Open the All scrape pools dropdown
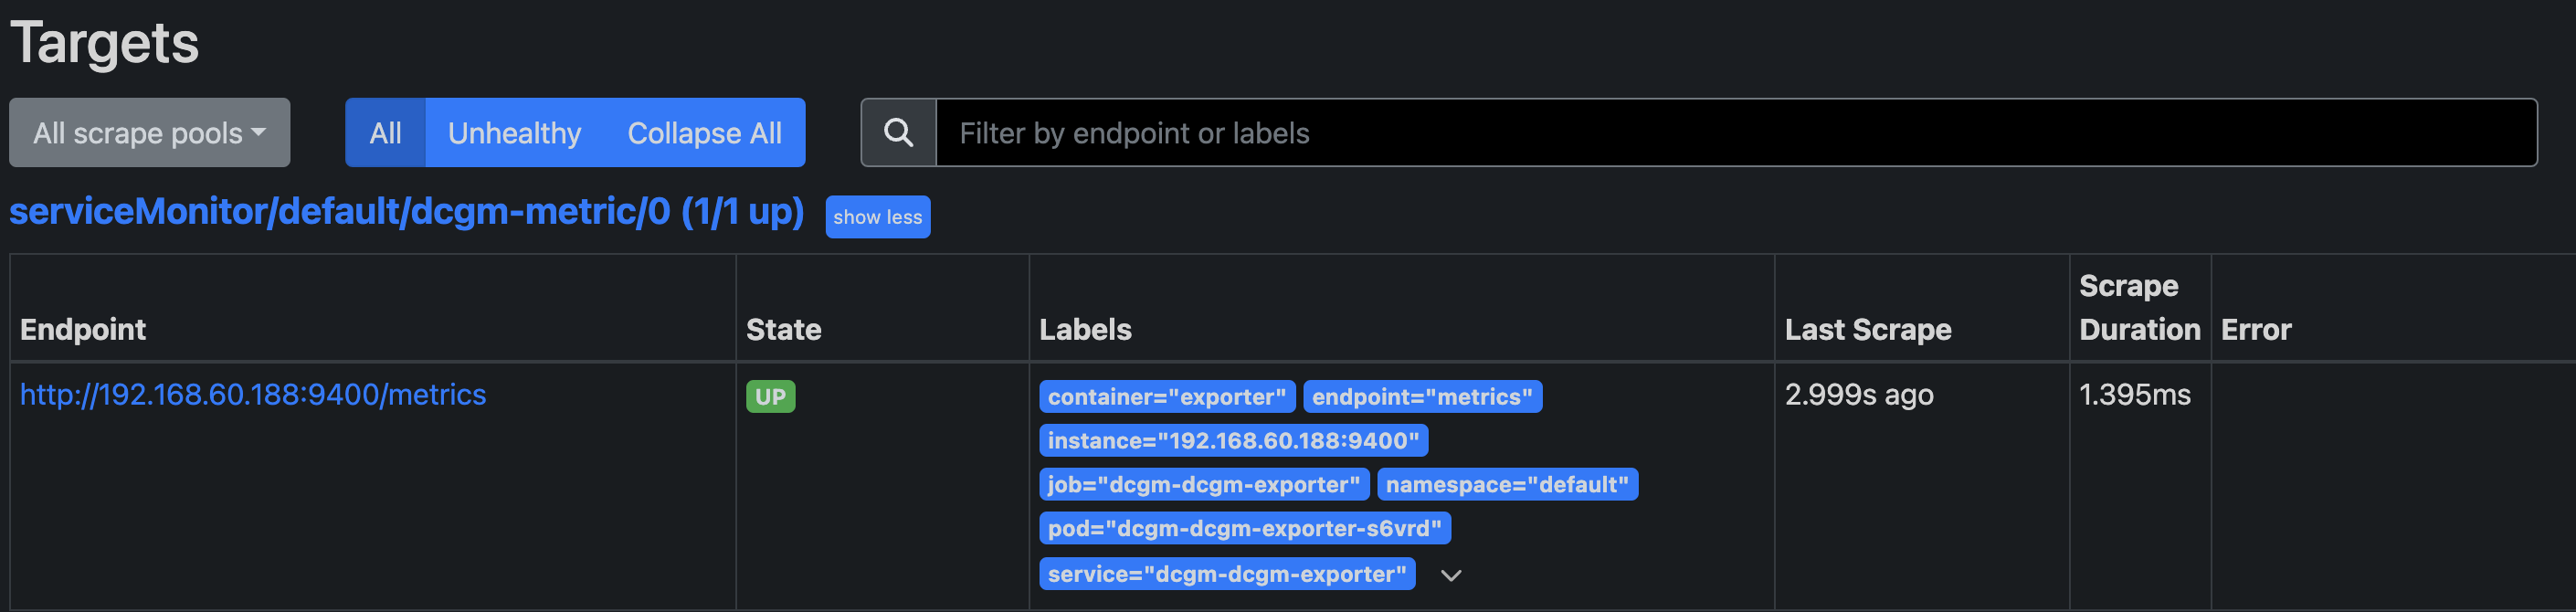 coord(150,133)
